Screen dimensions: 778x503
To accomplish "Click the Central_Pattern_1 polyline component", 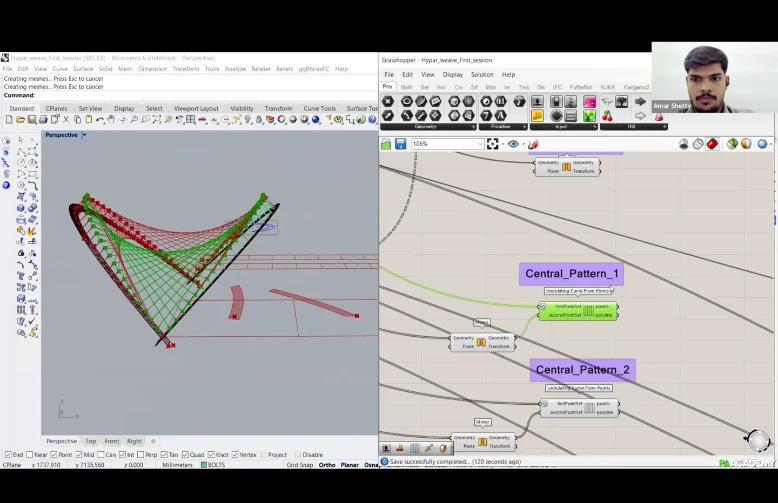I will pos(580,311).
